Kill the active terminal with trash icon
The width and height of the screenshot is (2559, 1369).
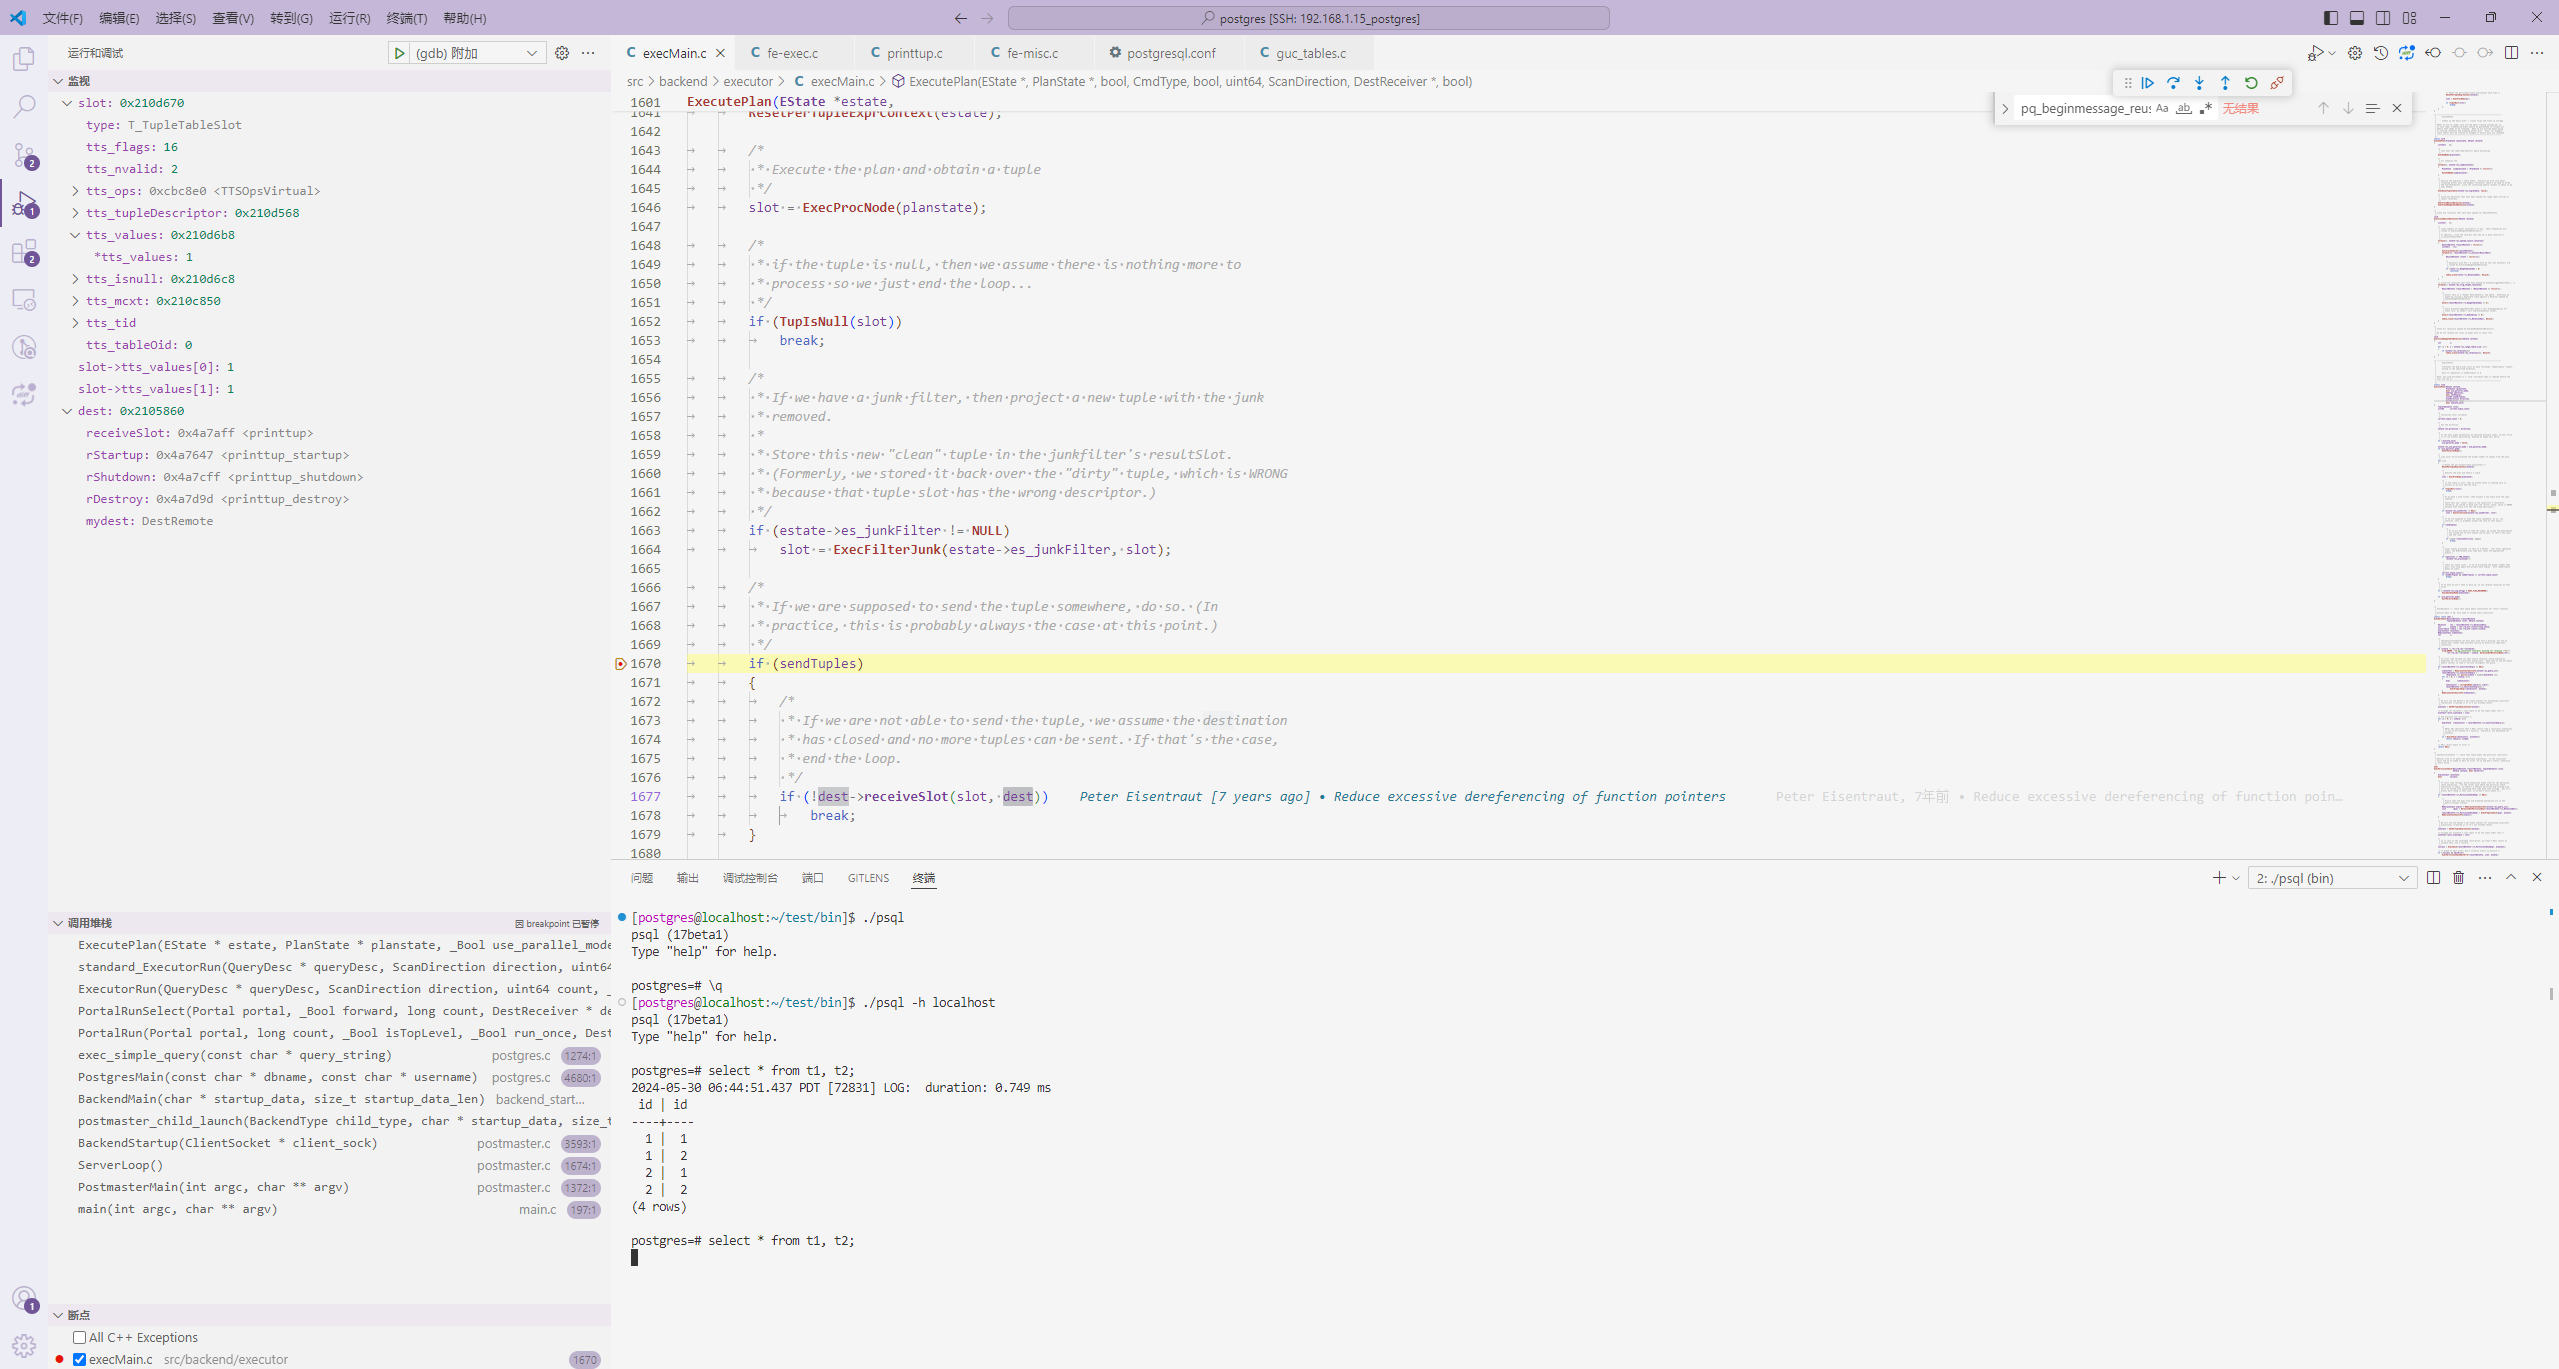[x=2459, y=878]
